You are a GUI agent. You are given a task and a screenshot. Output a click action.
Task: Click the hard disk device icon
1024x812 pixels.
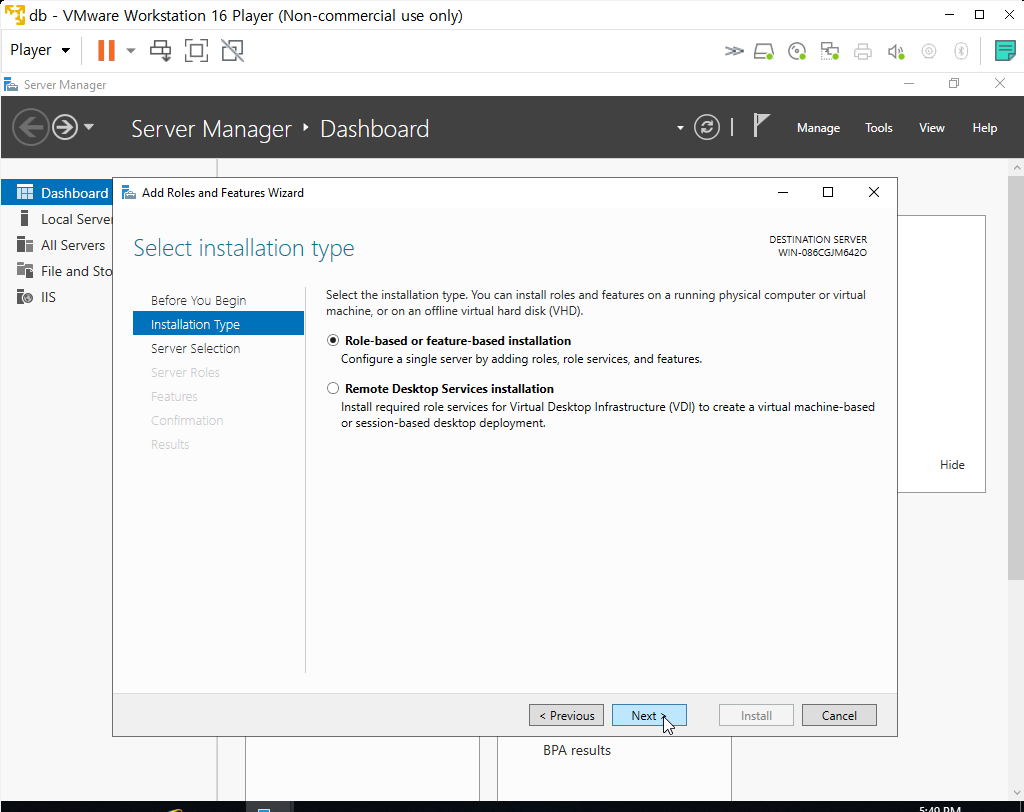click(764, 51)
